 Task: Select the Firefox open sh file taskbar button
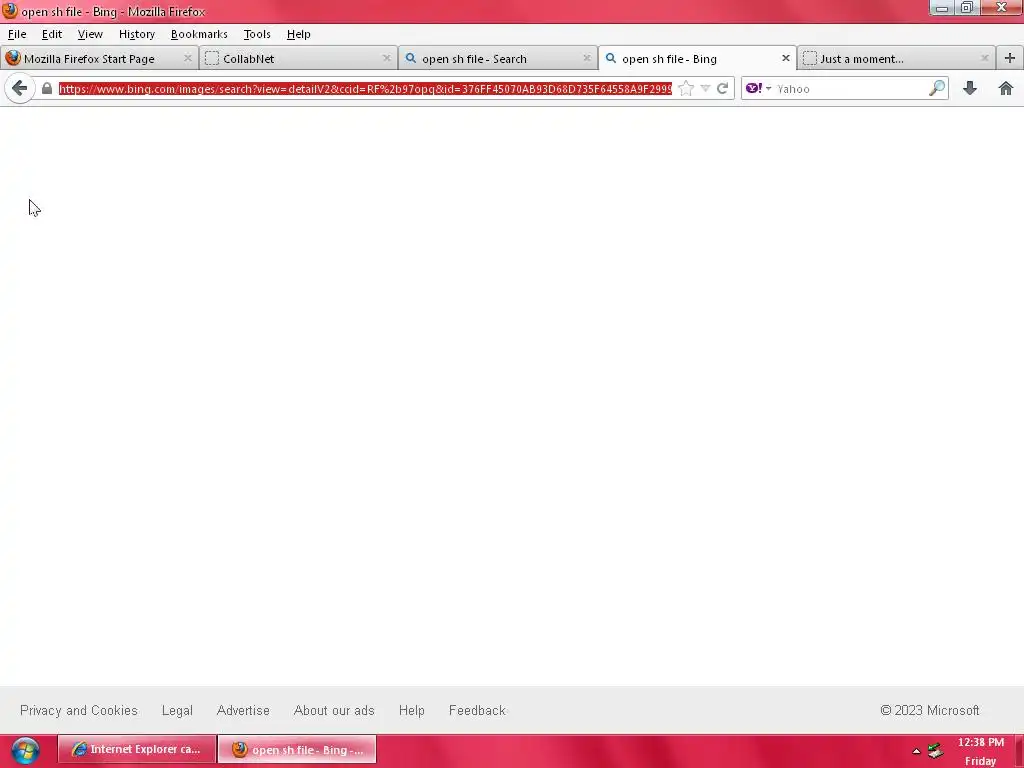(297, 749)
